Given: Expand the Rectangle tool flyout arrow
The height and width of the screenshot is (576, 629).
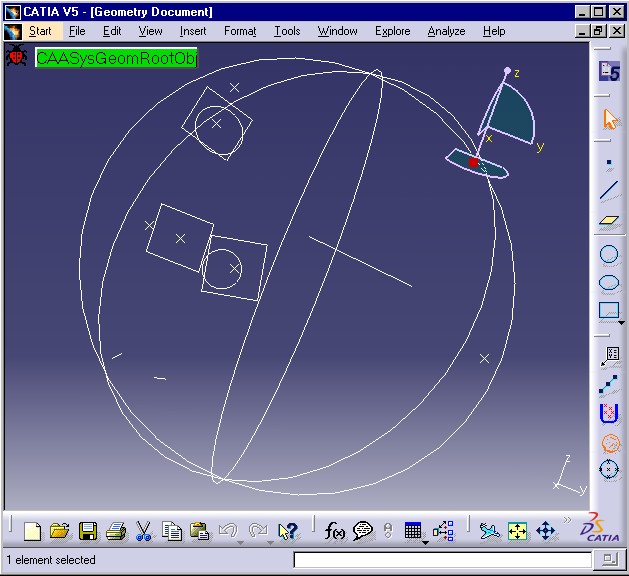Looking at the screenshot, I should click(622, 322).
